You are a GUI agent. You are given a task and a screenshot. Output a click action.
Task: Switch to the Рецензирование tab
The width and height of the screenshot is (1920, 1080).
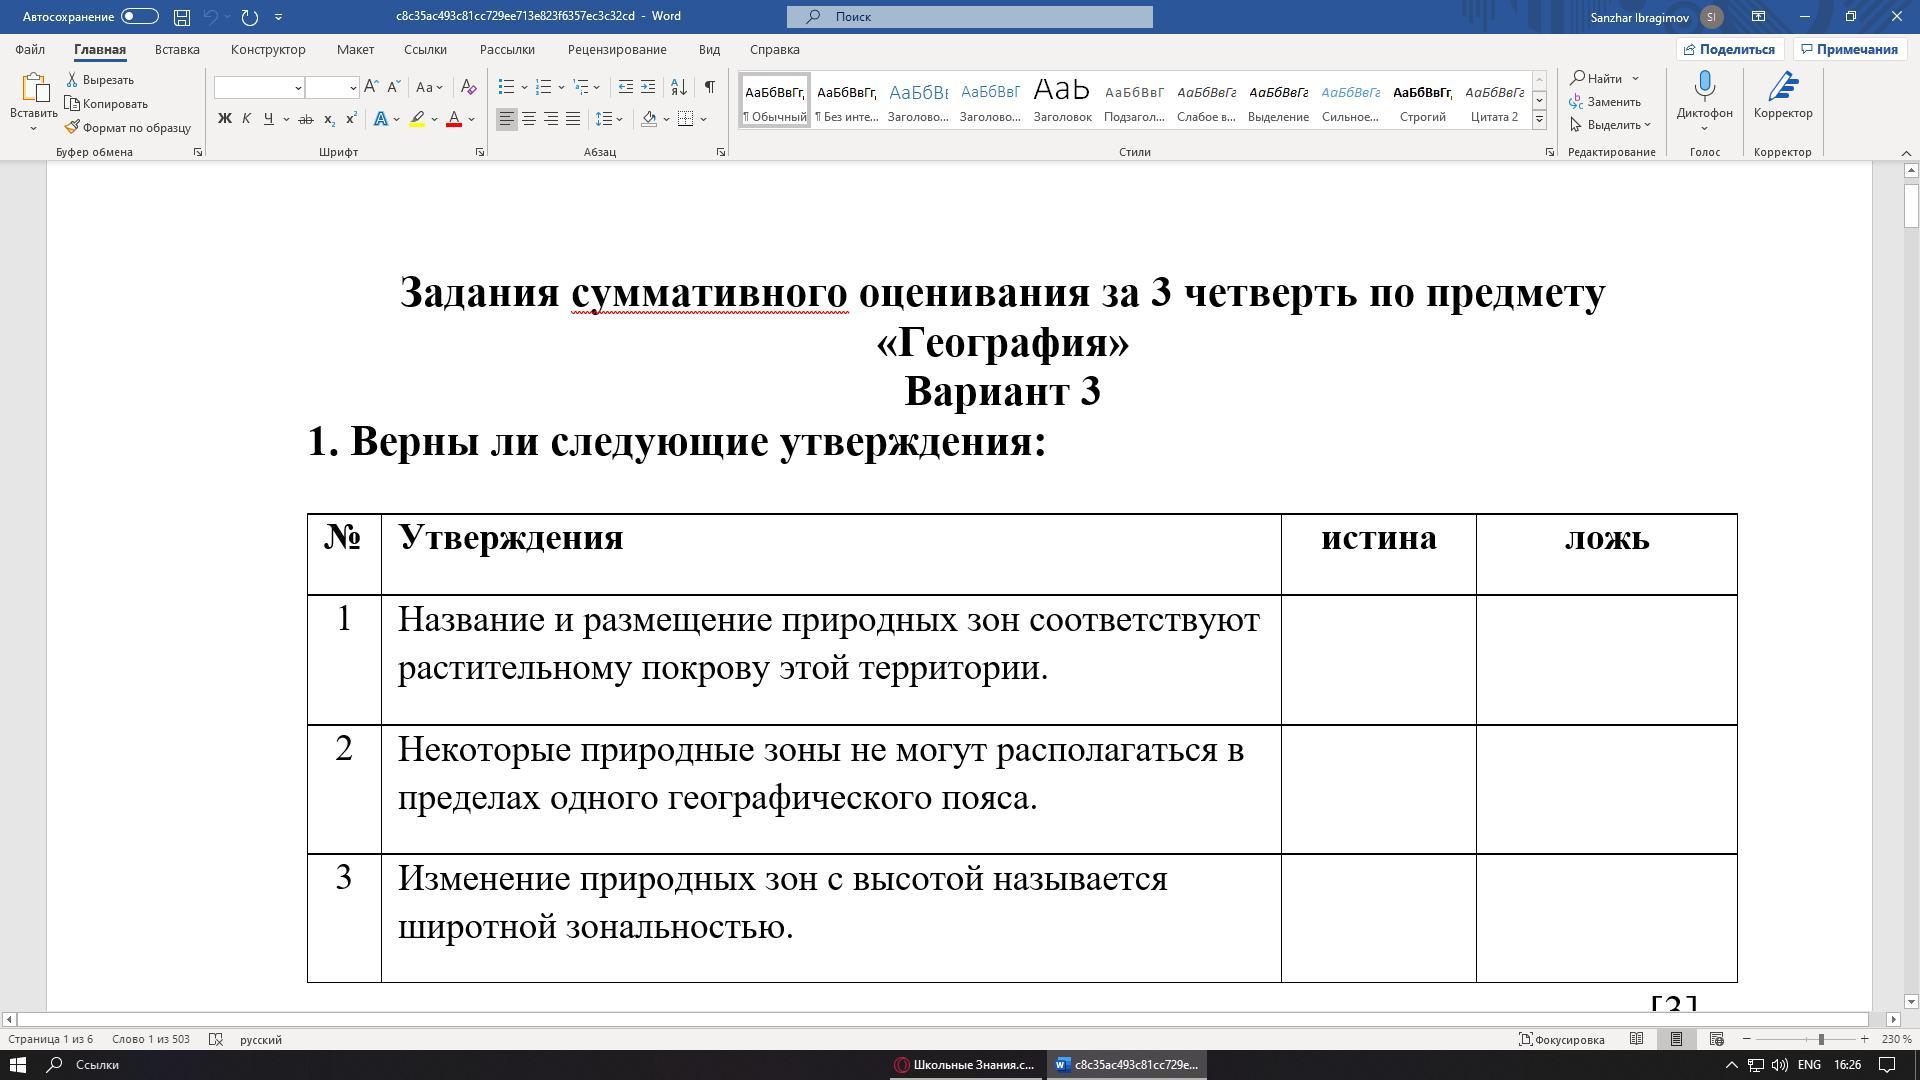pyautogui.click(x=616, y=49)
